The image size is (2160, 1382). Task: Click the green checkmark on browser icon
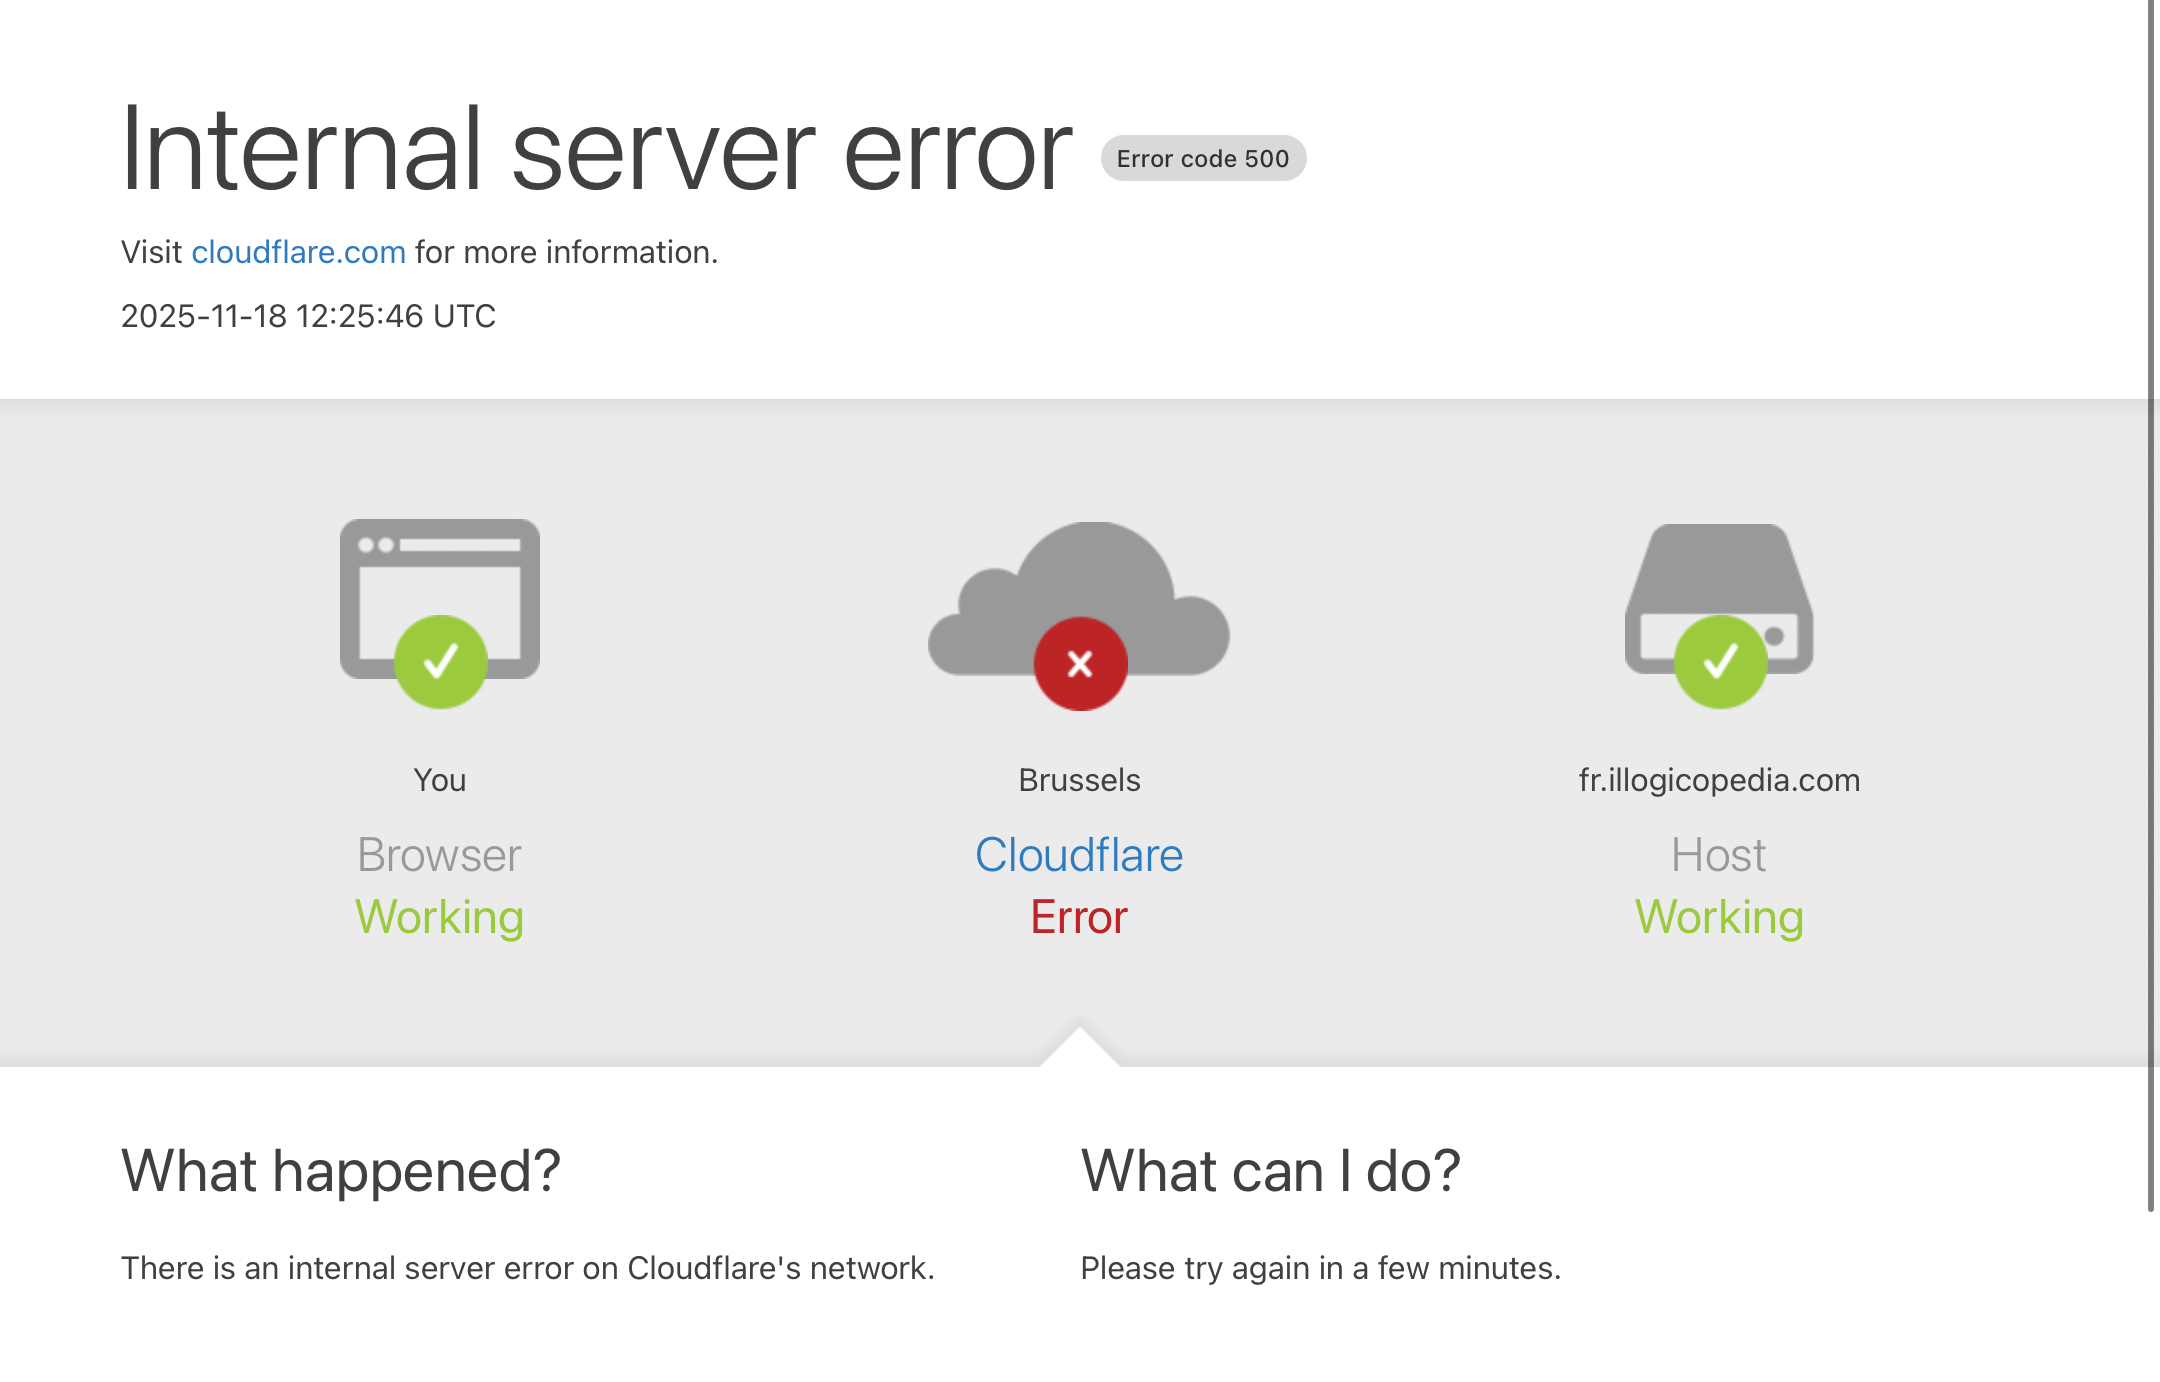440,662
